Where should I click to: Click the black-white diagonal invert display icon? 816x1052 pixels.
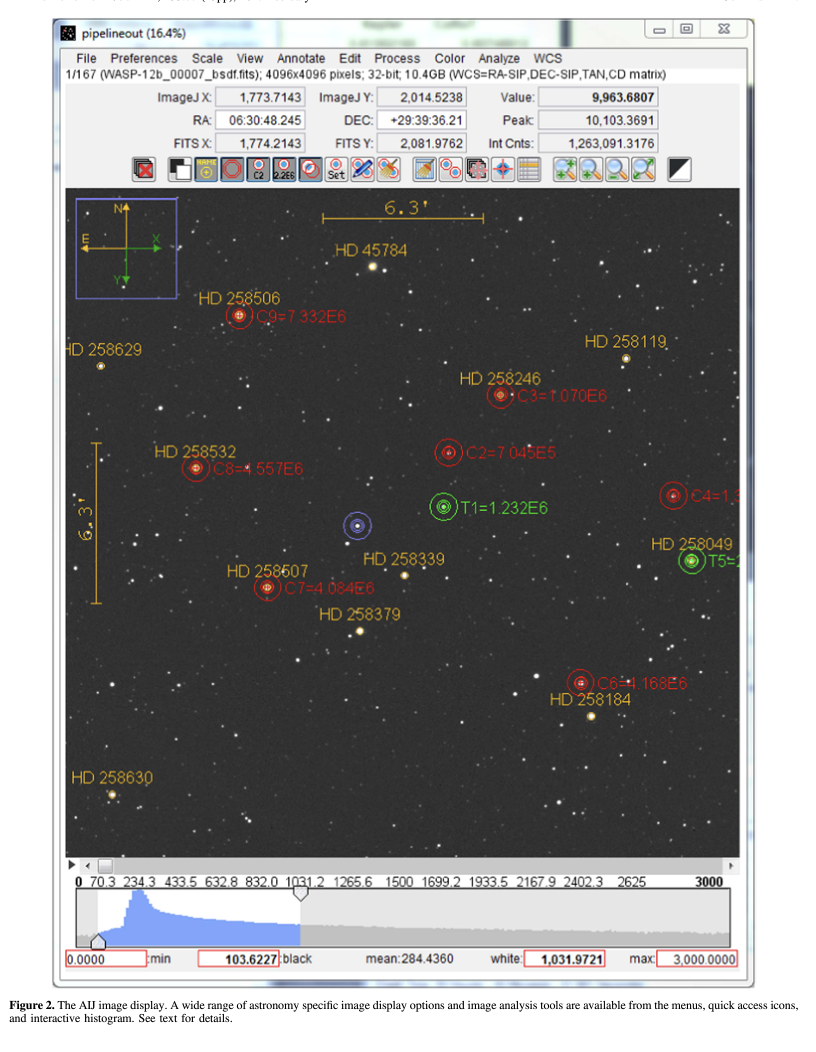pyautogui.click(x=680, y=170)
